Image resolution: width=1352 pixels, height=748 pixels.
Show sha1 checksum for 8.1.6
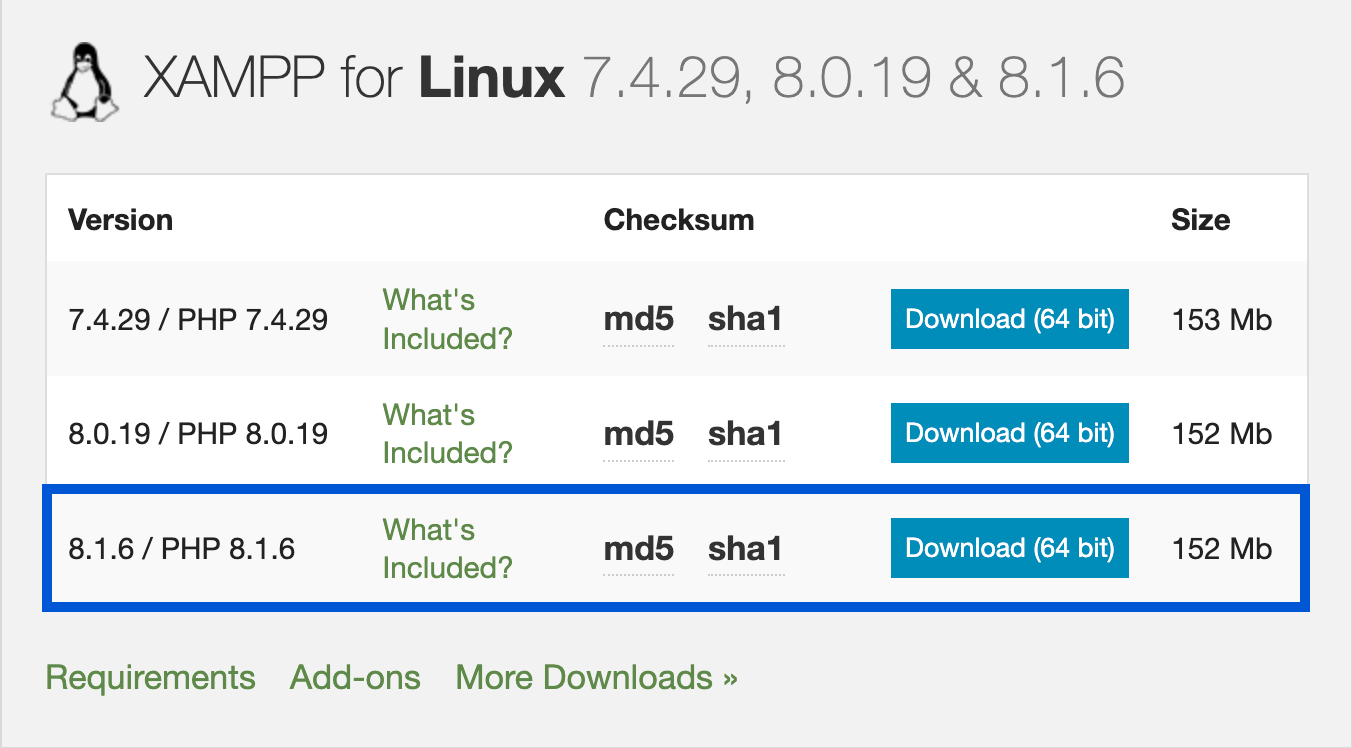[745, 549]
